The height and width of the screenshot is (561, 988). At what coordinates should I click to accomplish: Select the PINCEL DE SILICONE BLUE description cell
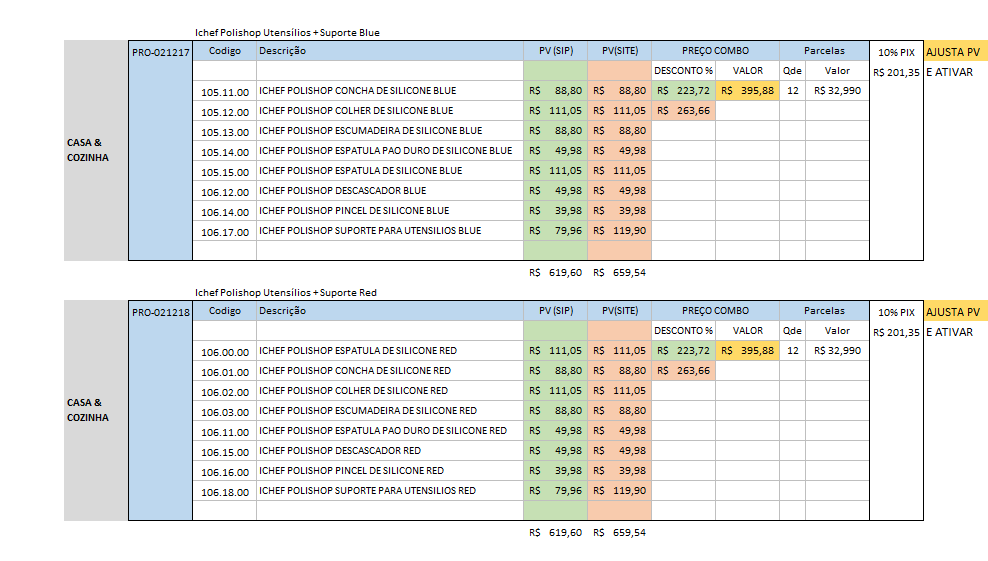point(354,211)
